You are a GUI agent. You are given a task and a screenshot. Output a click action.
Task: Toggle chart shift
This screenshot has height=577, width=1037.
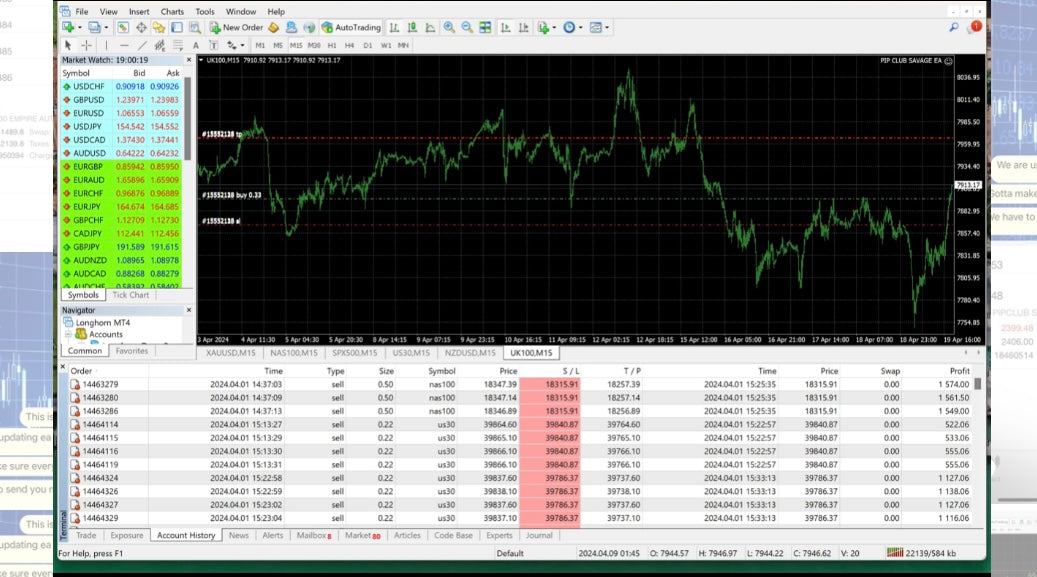click(x=523, y=27)
